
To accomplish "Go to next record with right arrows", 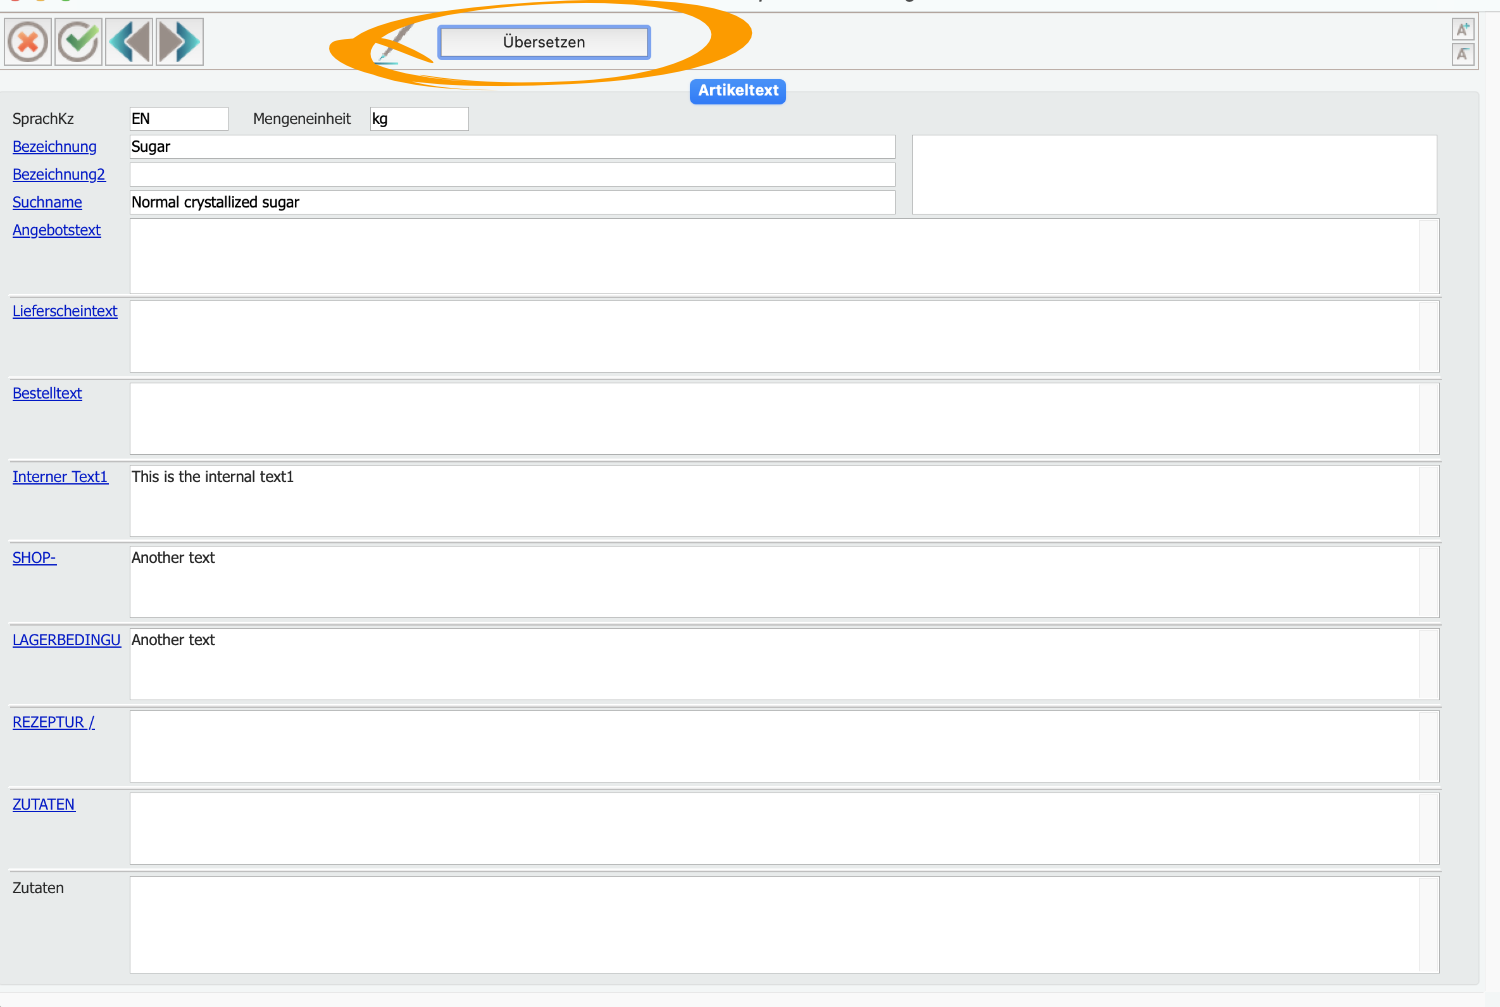I will click(x=180, y=42).
